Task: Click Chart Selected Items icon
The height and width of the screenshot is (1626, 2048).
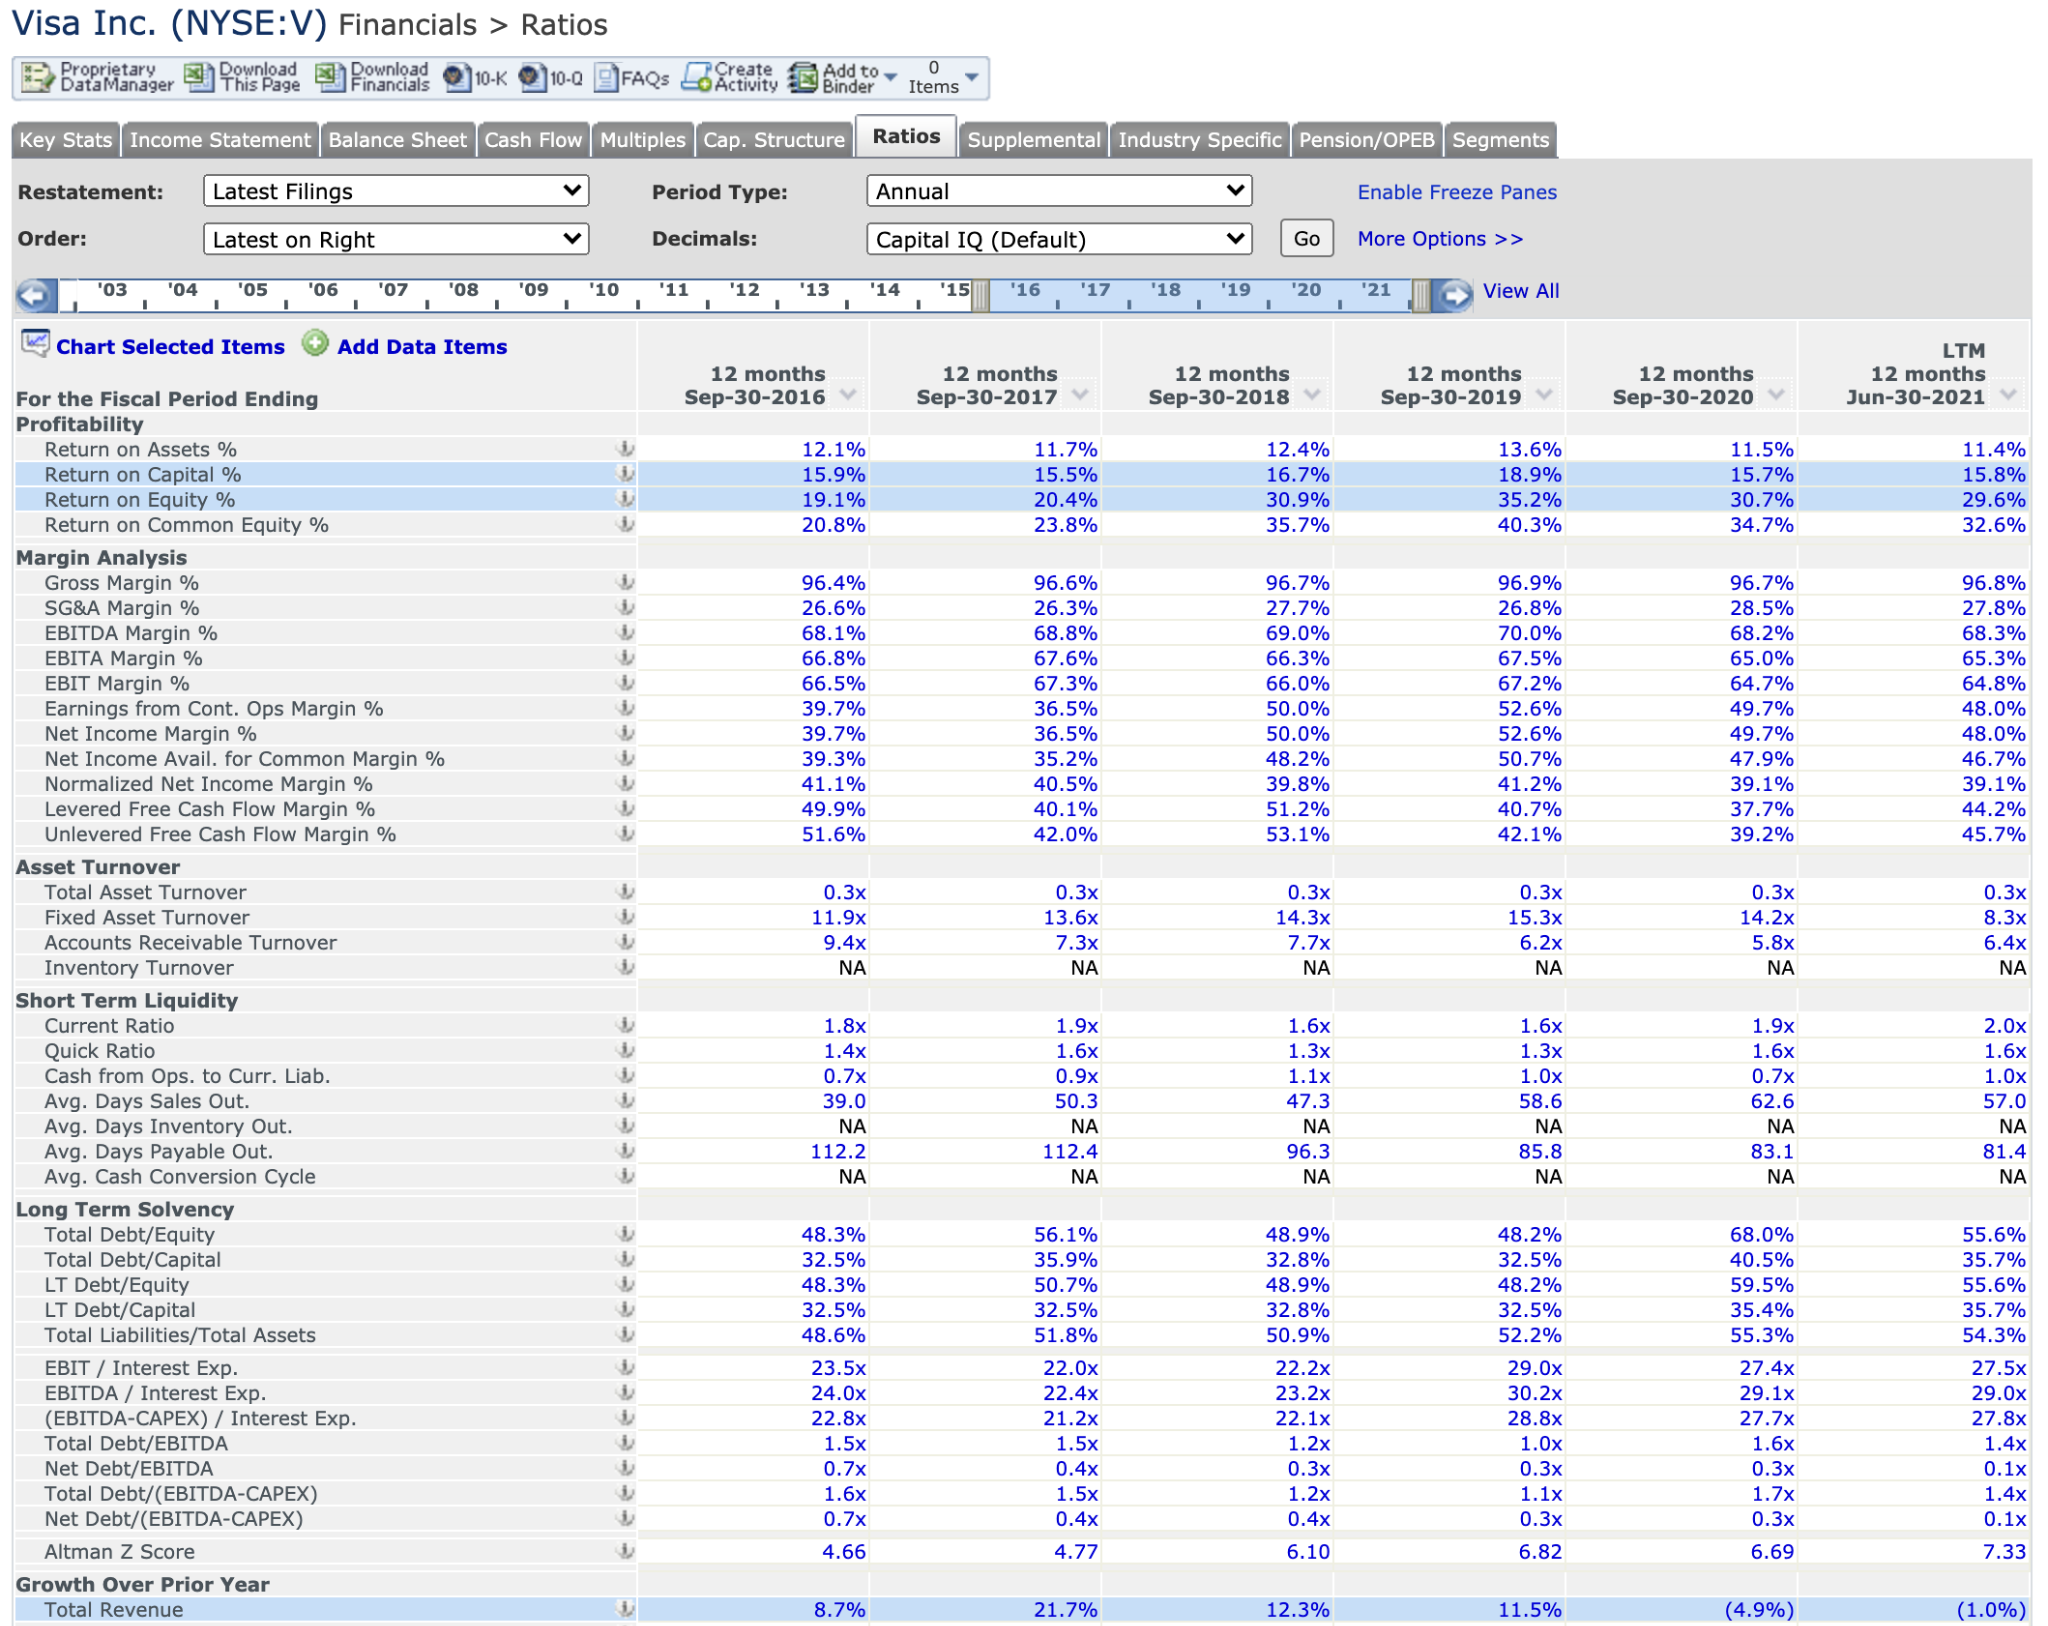Action: point(36,344)
